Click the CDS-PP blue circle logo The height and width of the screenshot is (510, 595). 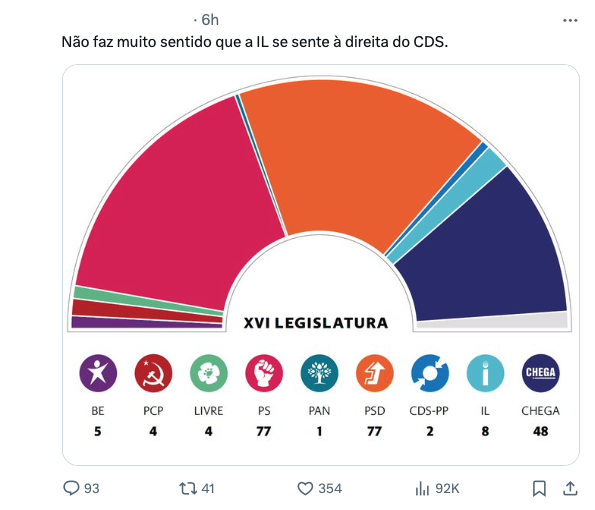pos(430,373)
